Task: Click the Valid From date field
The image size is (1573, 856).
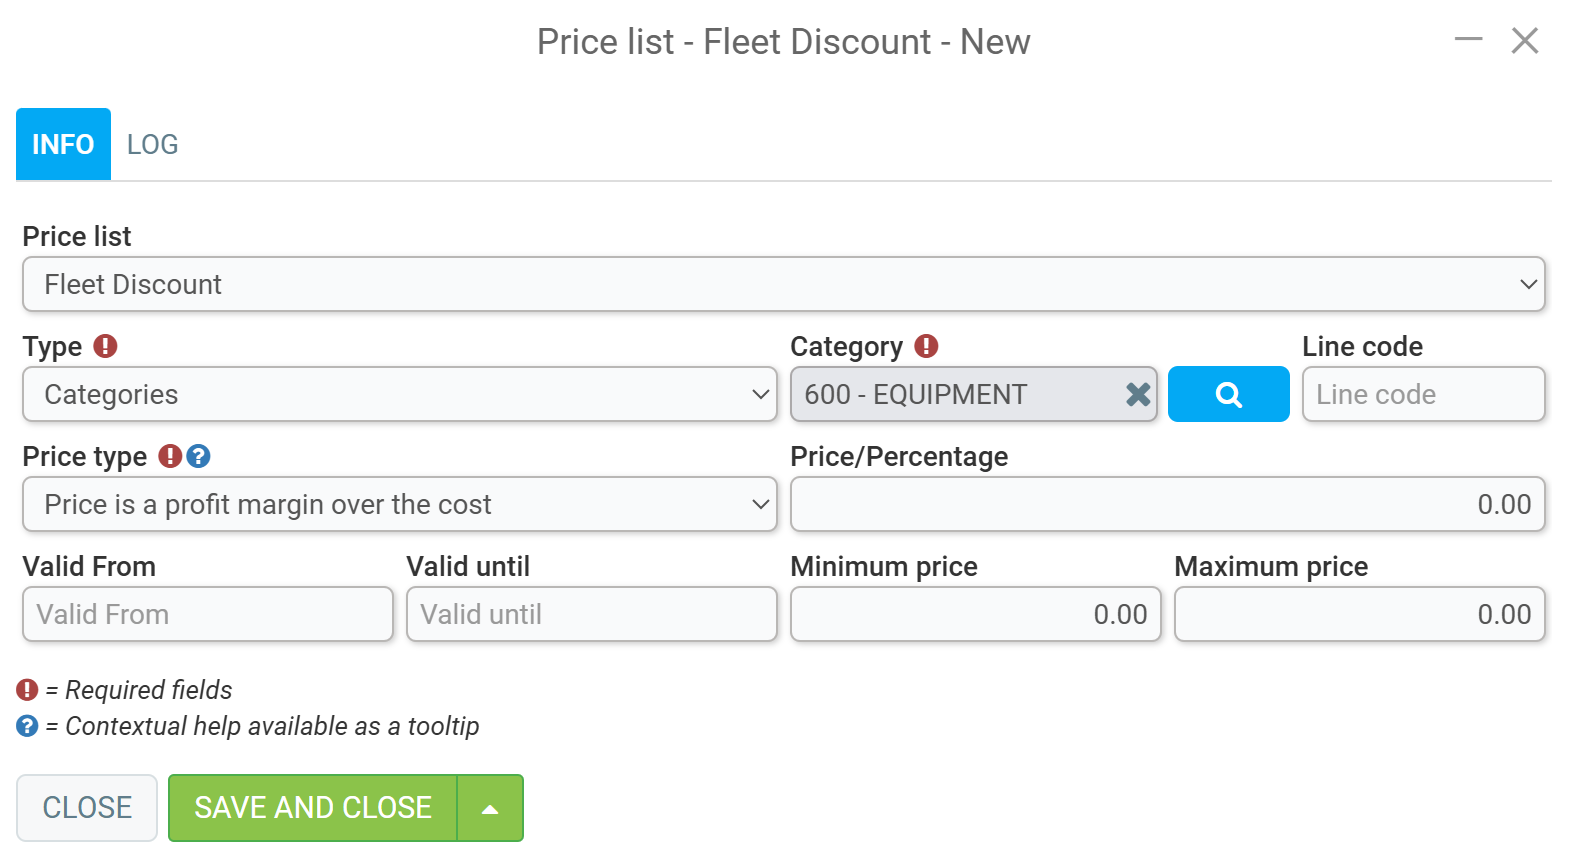Action: pyautogui.click(x=207, y=614)
